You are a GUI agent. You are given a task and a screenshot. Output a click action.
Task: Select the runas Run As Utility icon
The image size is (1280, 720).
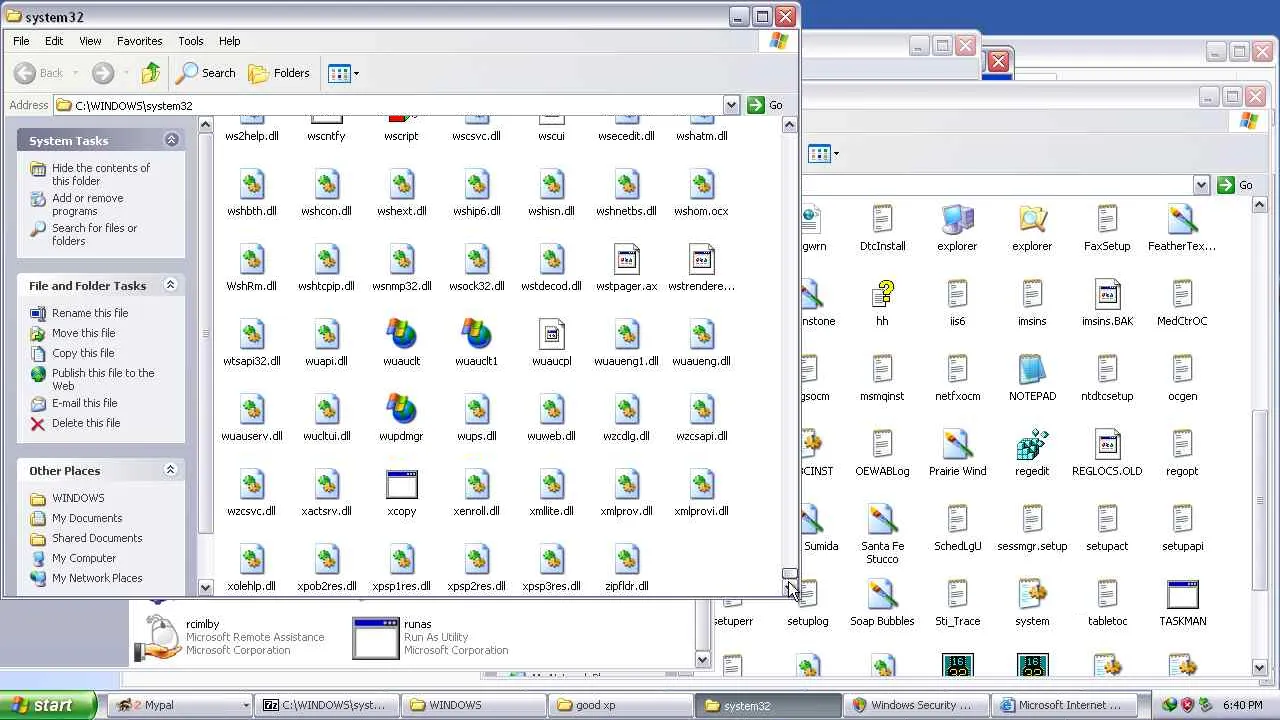coord(376,637)
